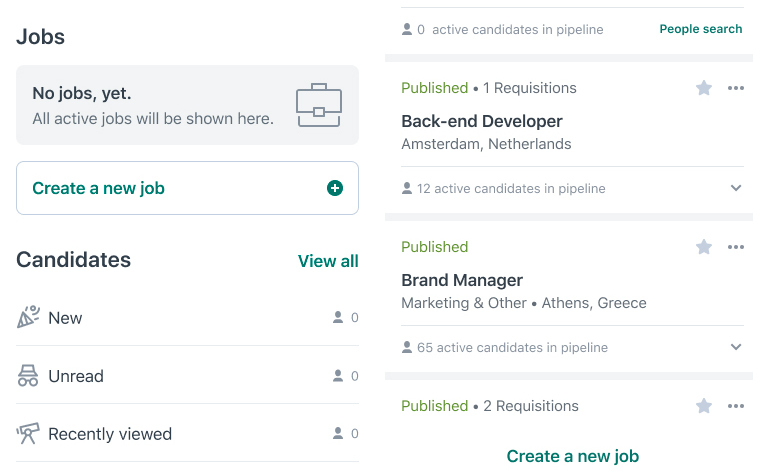
Task: Click the plus icon in Create a new job
Action: pos(335,188)
